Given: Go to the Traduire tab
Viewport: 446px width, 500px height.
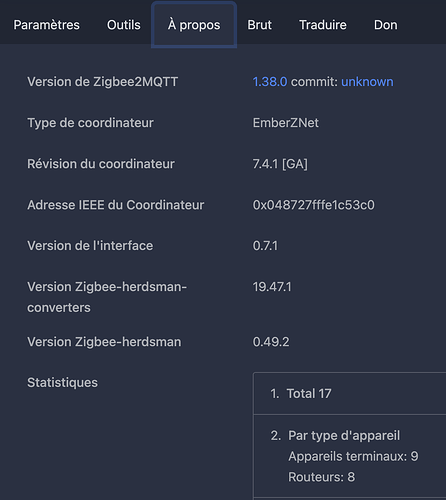Looking at the screenshot, I should (x=323, y=25).
